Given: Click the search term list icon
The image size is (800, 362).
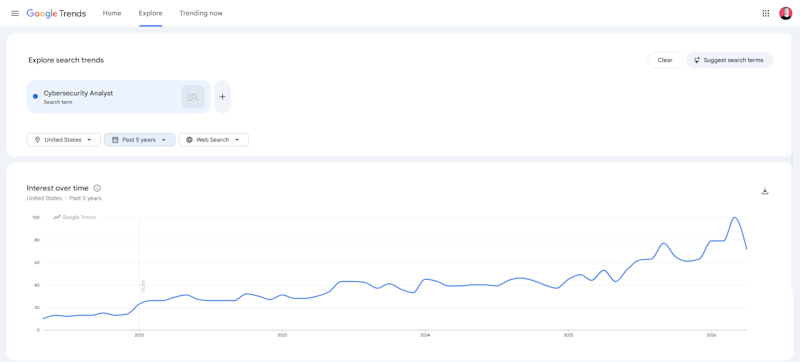Looking at the screenshot, I should coord(193,97).
